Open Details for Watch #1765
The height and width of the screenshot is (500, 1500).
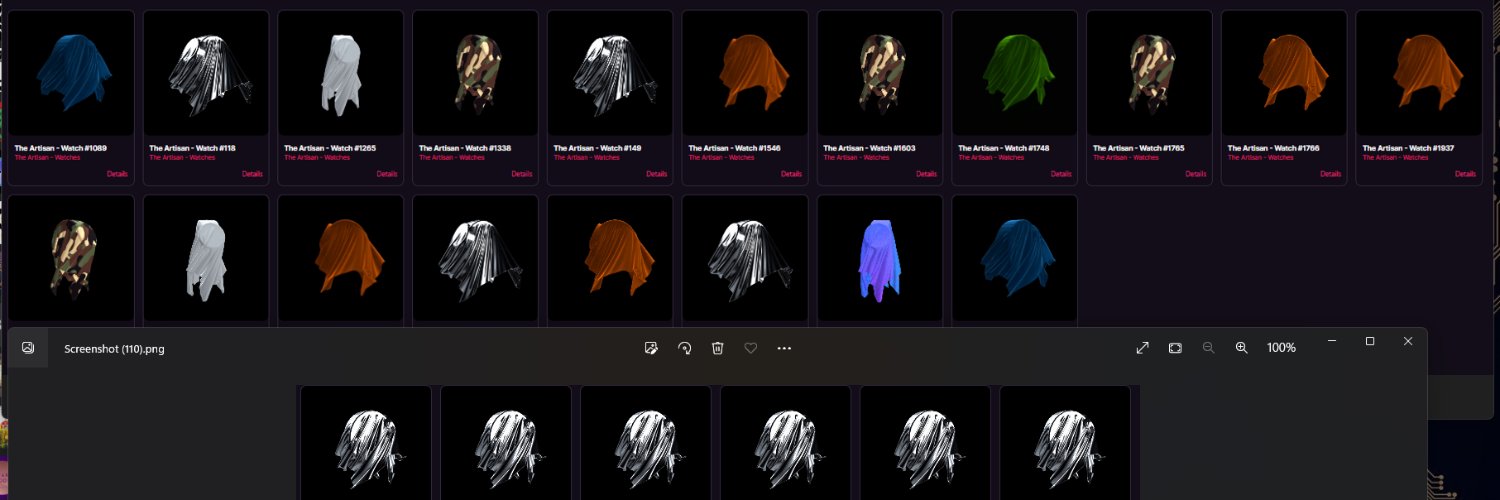pyautogui.click(x=1196, y=174)
